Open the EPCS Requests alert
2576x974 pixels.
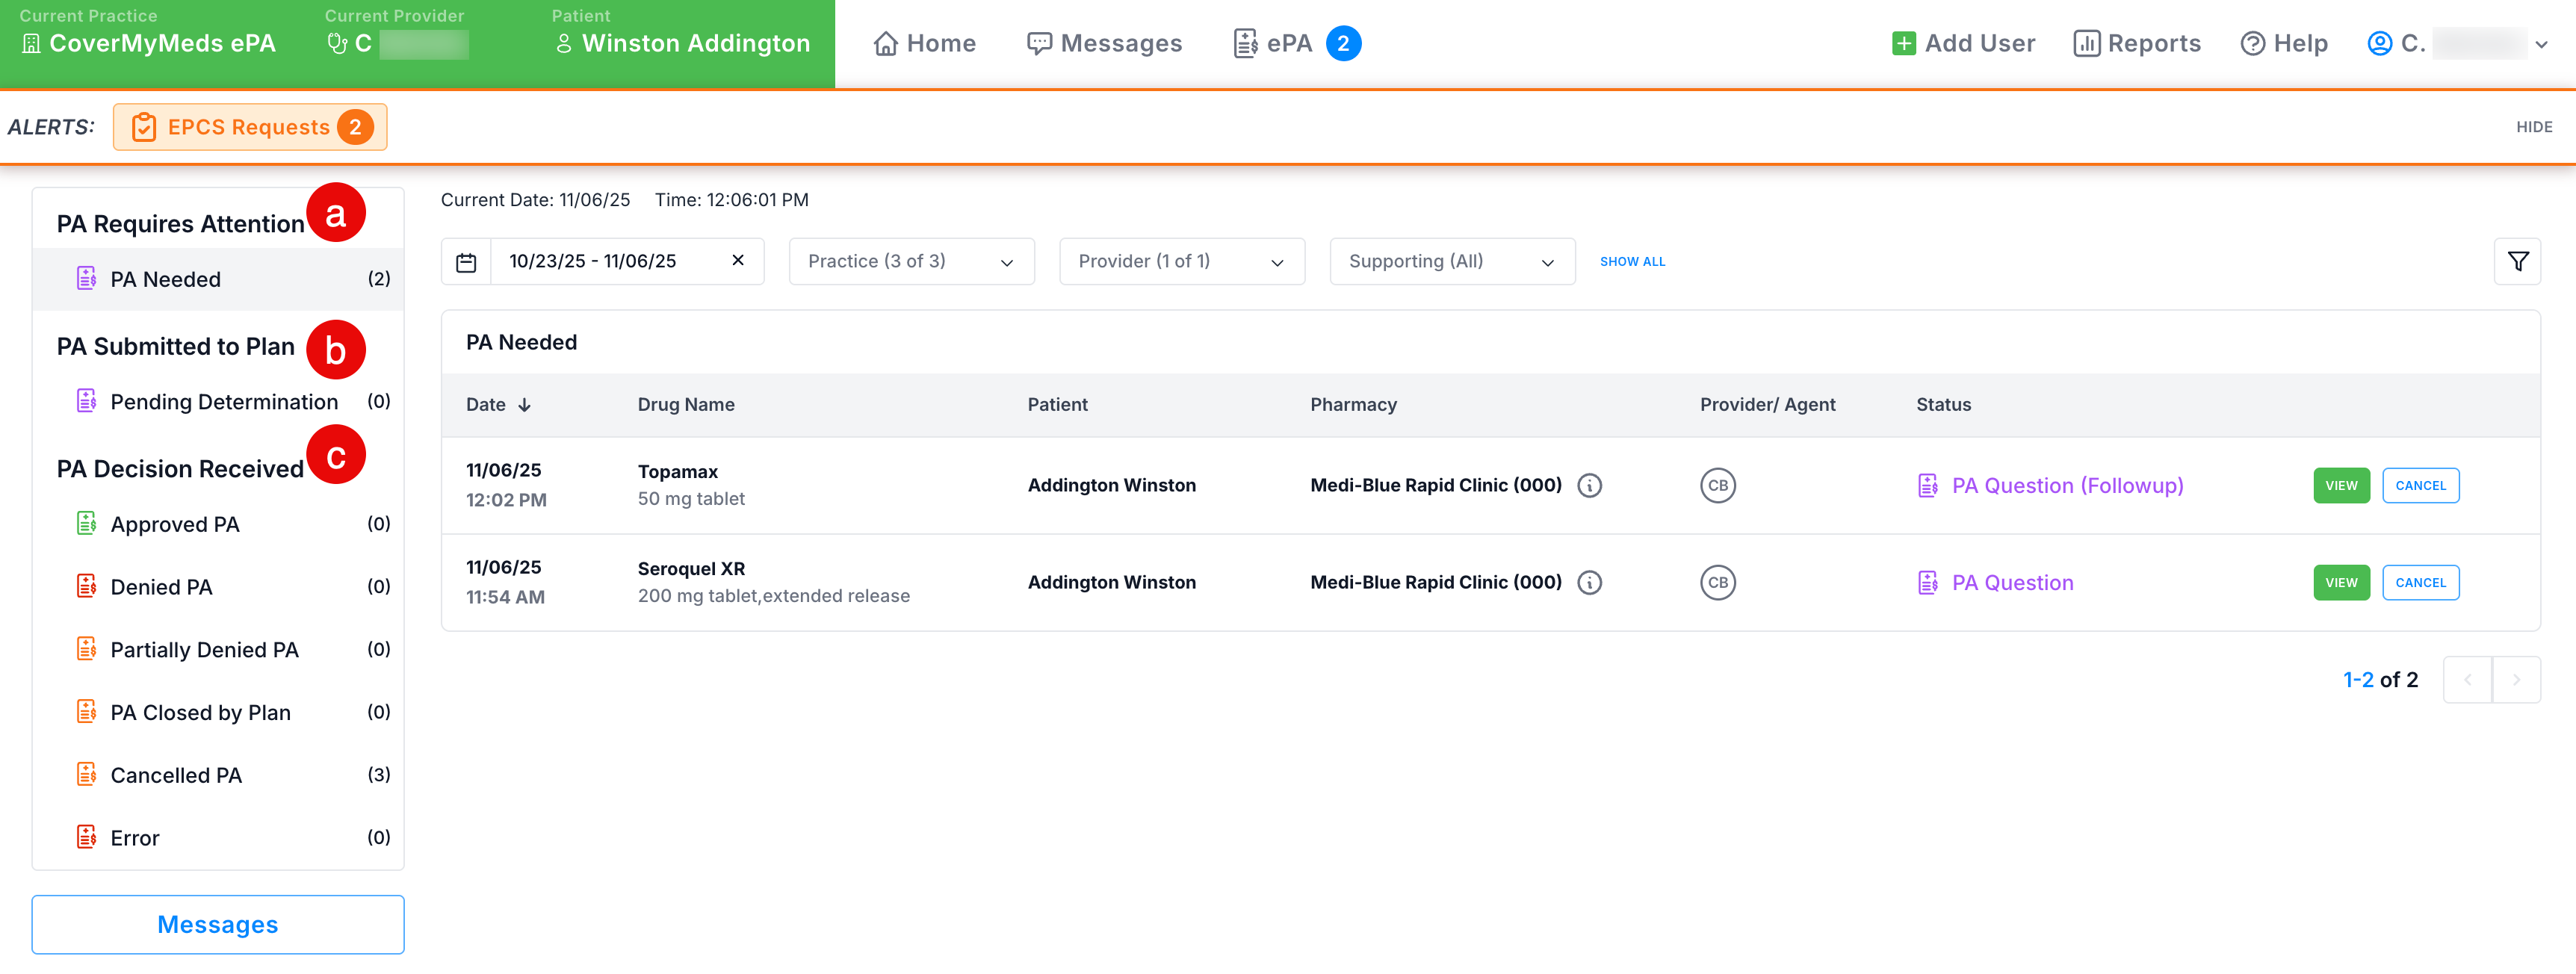coord(250,127)
